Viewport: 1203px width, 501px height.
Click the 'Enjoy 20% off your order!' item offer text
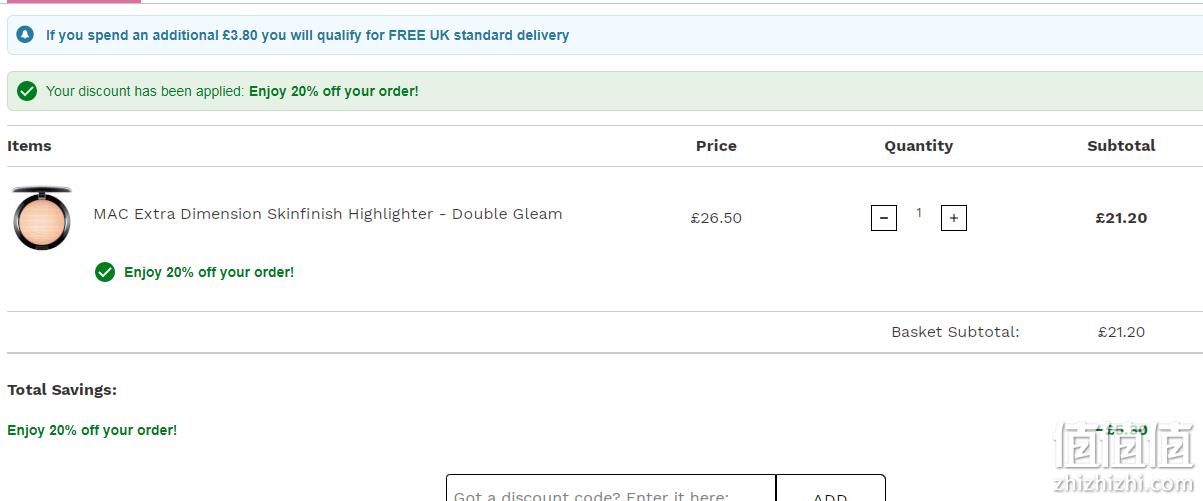(209, 272)
